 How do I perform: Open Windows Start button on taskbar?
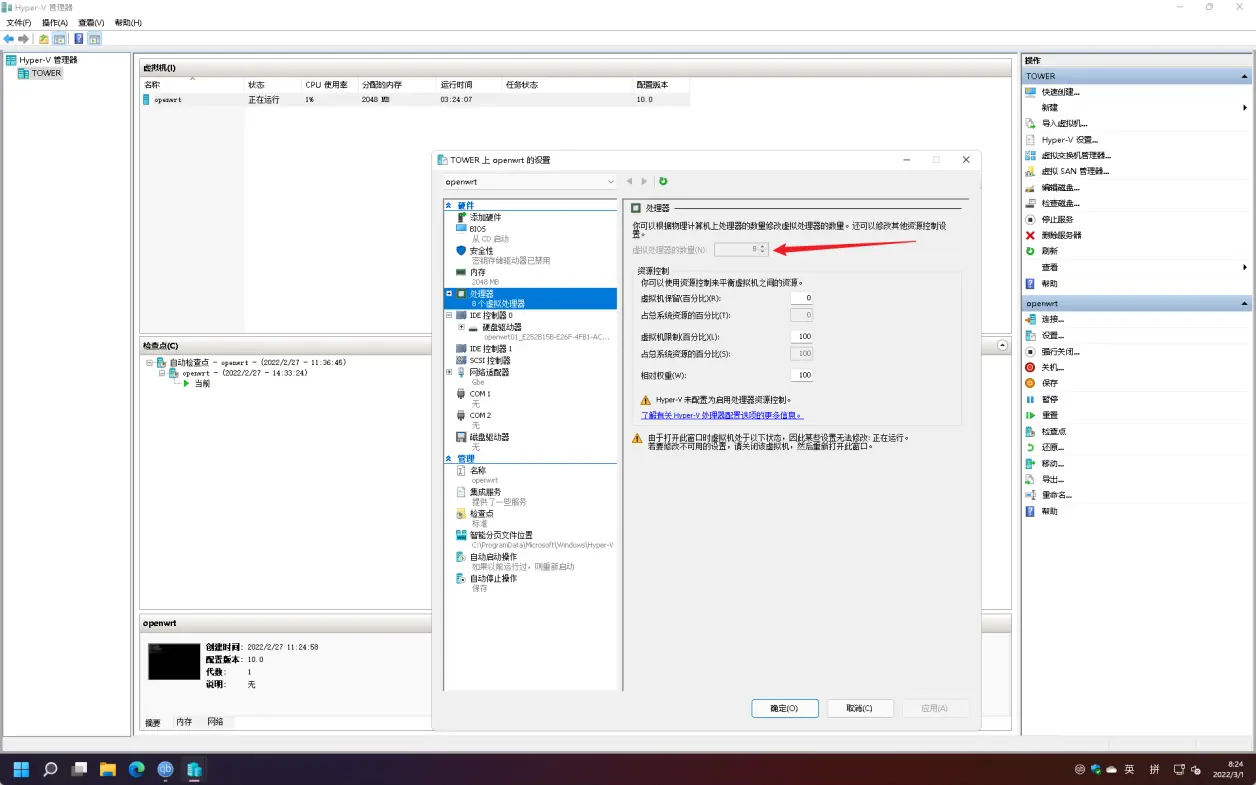pos(21,769)
